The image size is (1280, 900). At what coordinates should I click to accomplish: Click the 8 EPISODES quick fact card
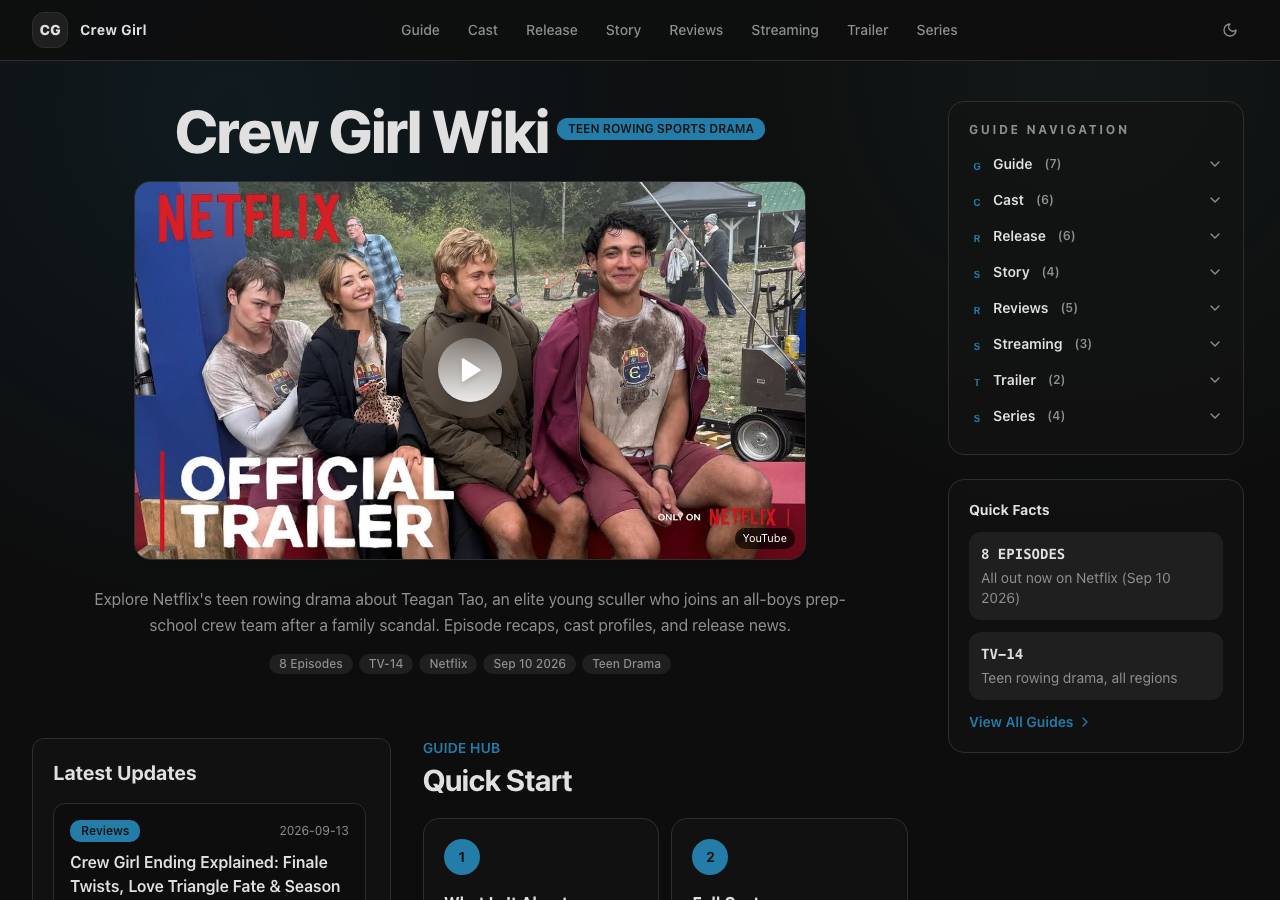(x=1096, y=576)
